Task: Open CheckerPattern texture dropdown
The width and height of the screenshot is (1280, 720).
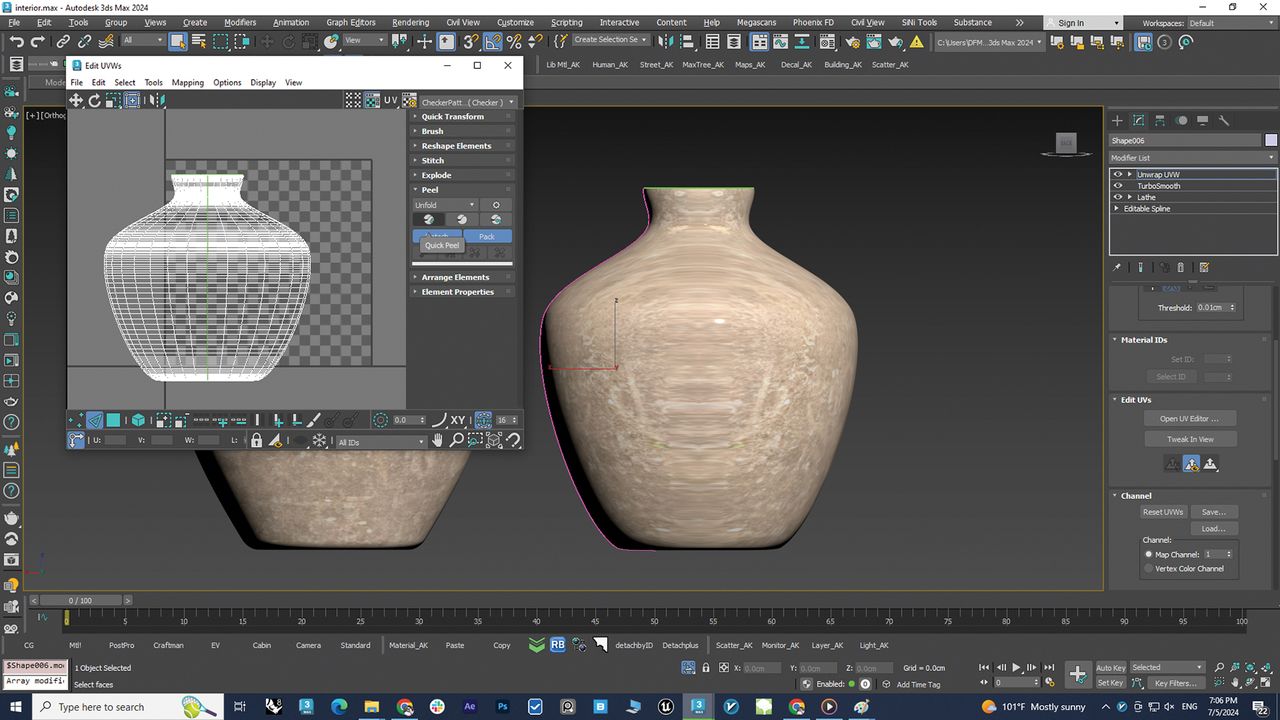Action: tap(466, 102)
